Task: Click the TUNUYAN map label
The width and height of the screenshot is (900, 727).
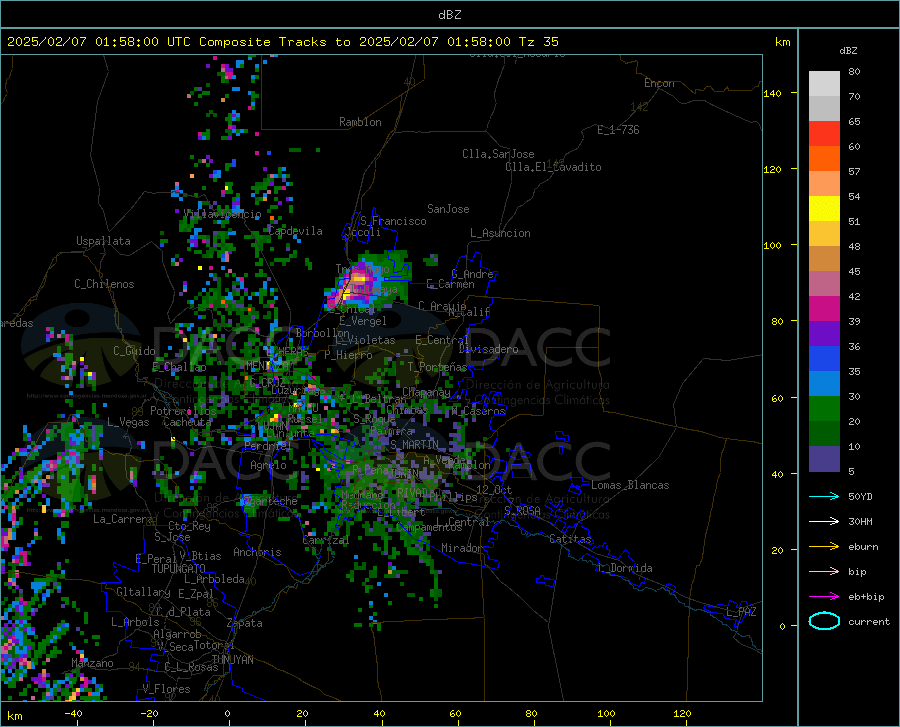Action: coord(232,660)
